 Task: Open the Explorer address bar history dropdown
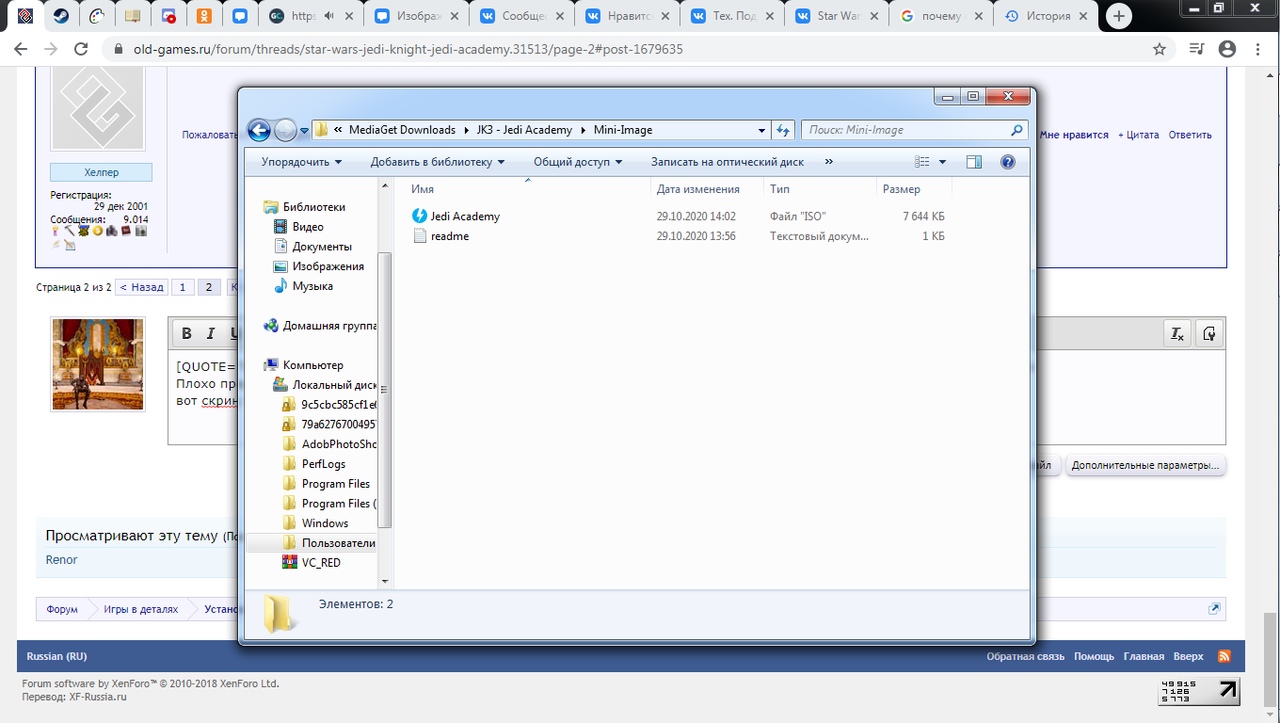[x=762, y=130]
